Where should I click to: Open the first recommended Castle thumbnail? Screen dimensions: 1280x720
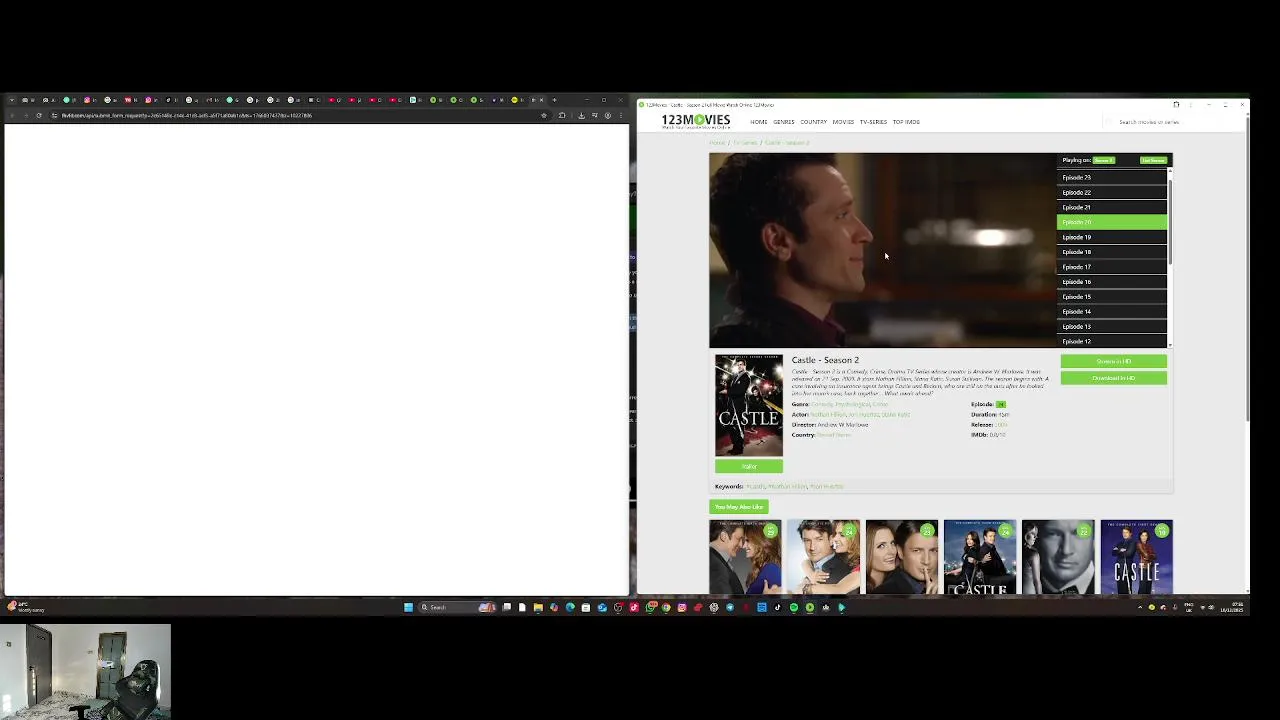[745, 557]
